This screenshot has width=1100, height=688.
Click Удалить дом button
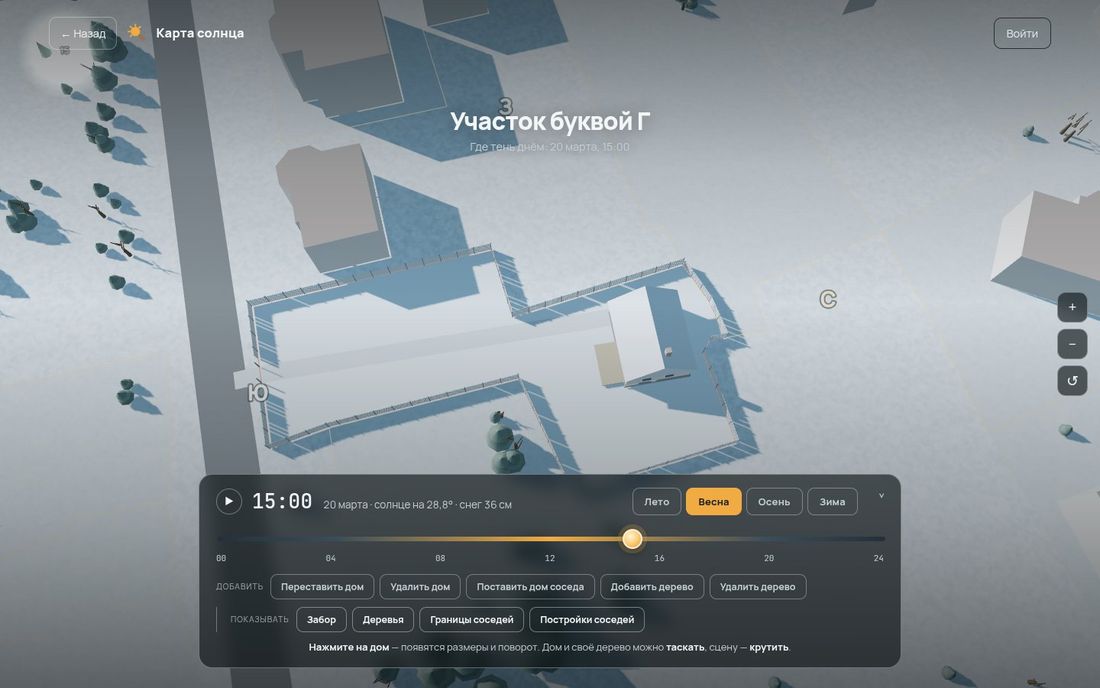(420, 586)
